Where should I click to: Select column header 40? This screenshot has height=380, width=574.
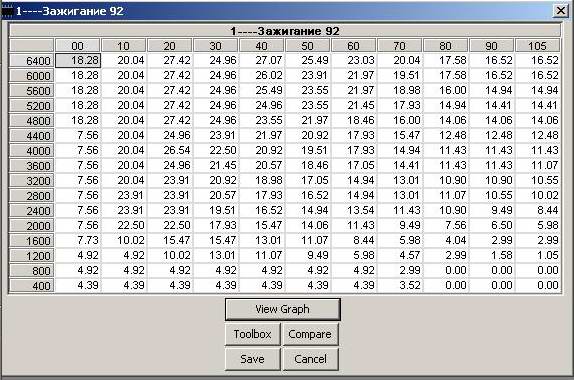pos(261,46)
